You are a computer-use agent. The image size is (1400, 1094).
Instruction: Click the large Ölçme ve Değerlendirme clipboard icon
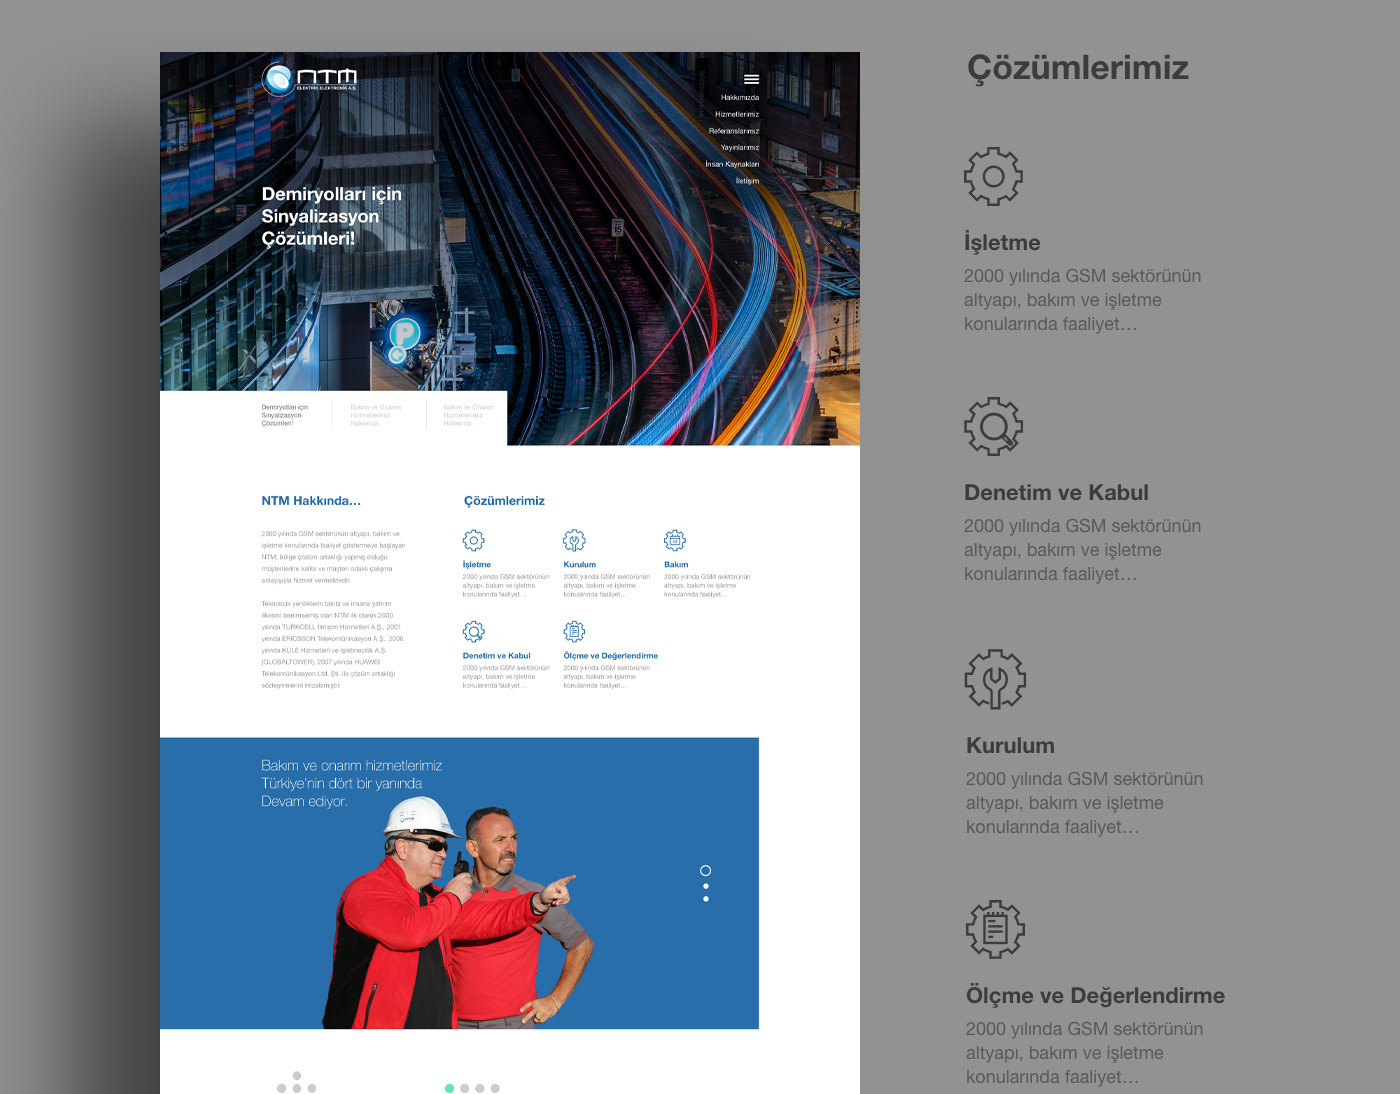[x=995, y=929]
